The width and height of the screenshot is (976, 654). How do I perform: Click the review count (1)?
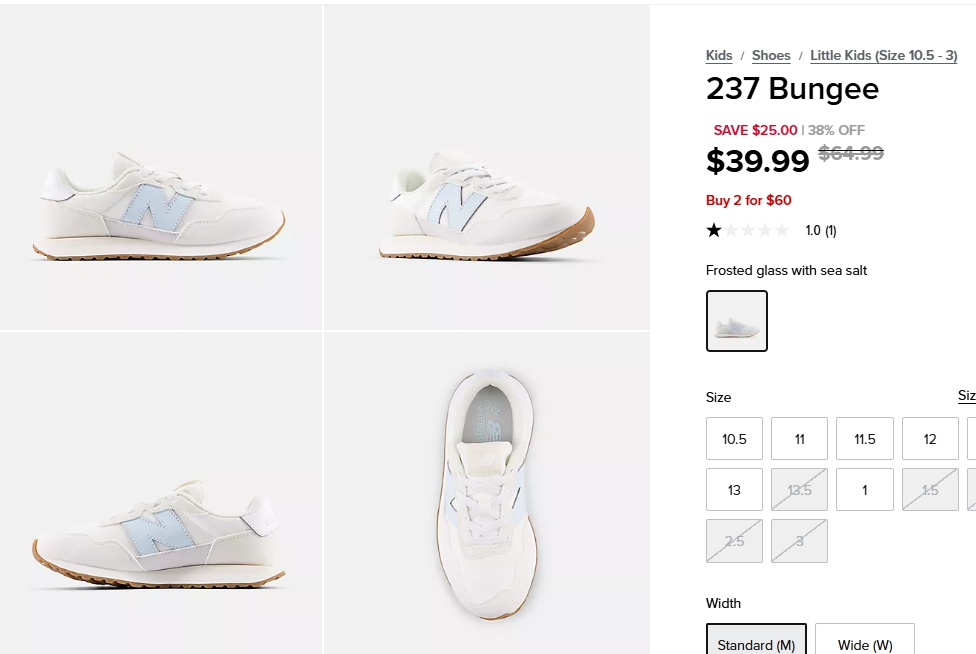821,231
